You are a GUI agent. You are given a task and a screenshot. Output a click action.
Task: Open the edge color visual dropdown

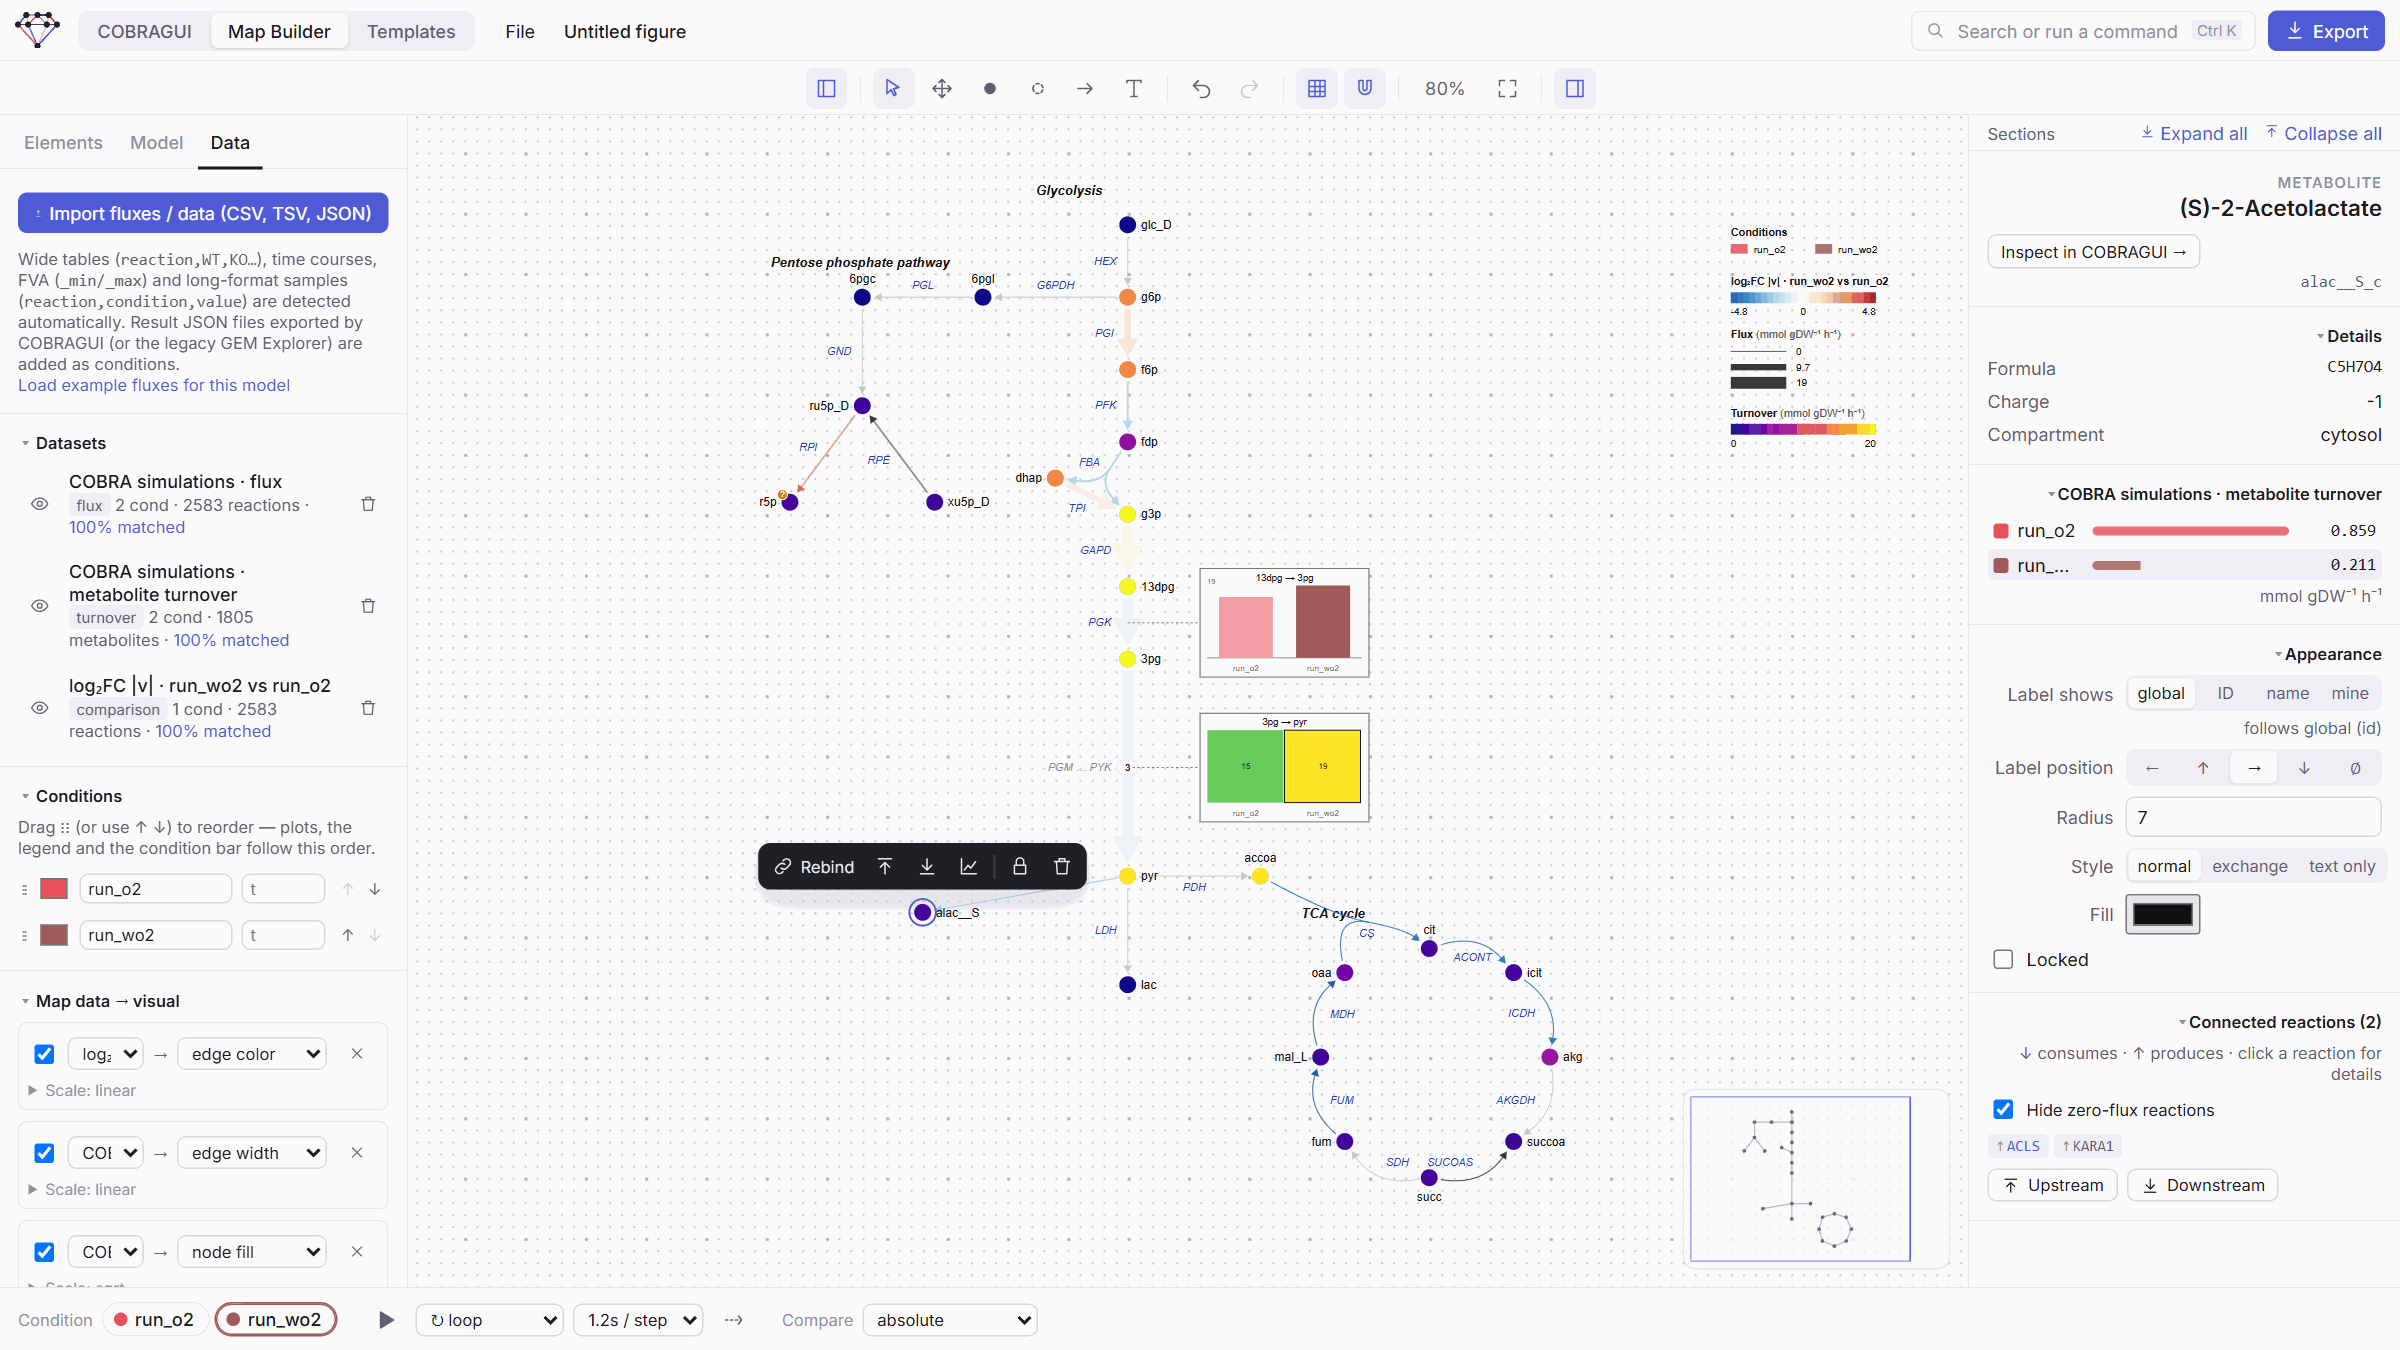(252, 1054)
